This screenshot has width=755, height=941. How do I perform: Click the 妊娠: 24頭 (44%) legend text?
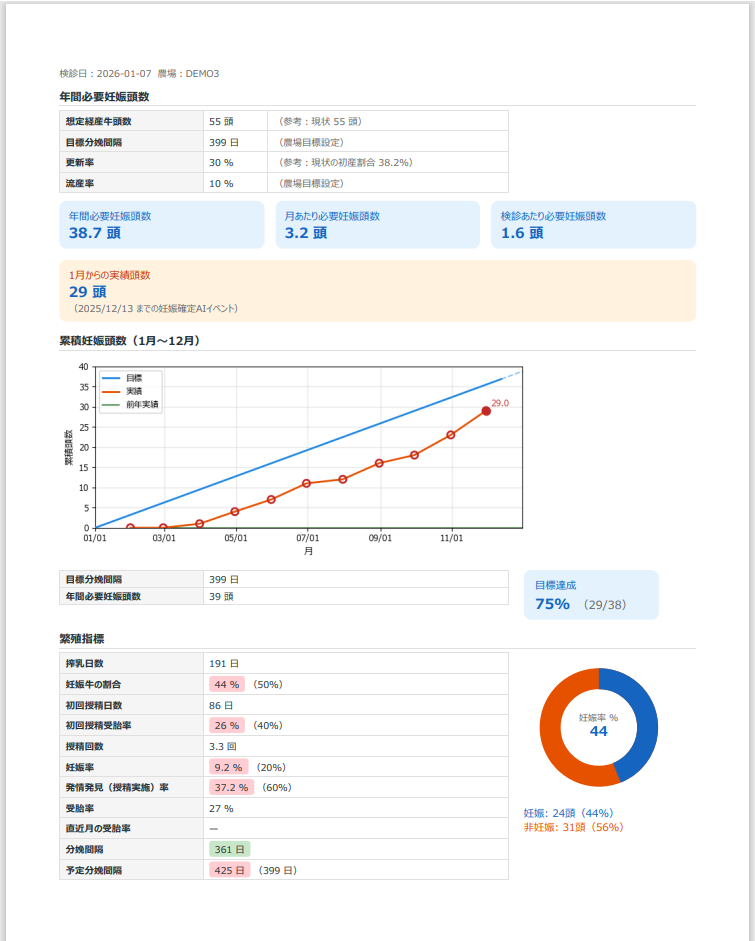click(568, 813)
